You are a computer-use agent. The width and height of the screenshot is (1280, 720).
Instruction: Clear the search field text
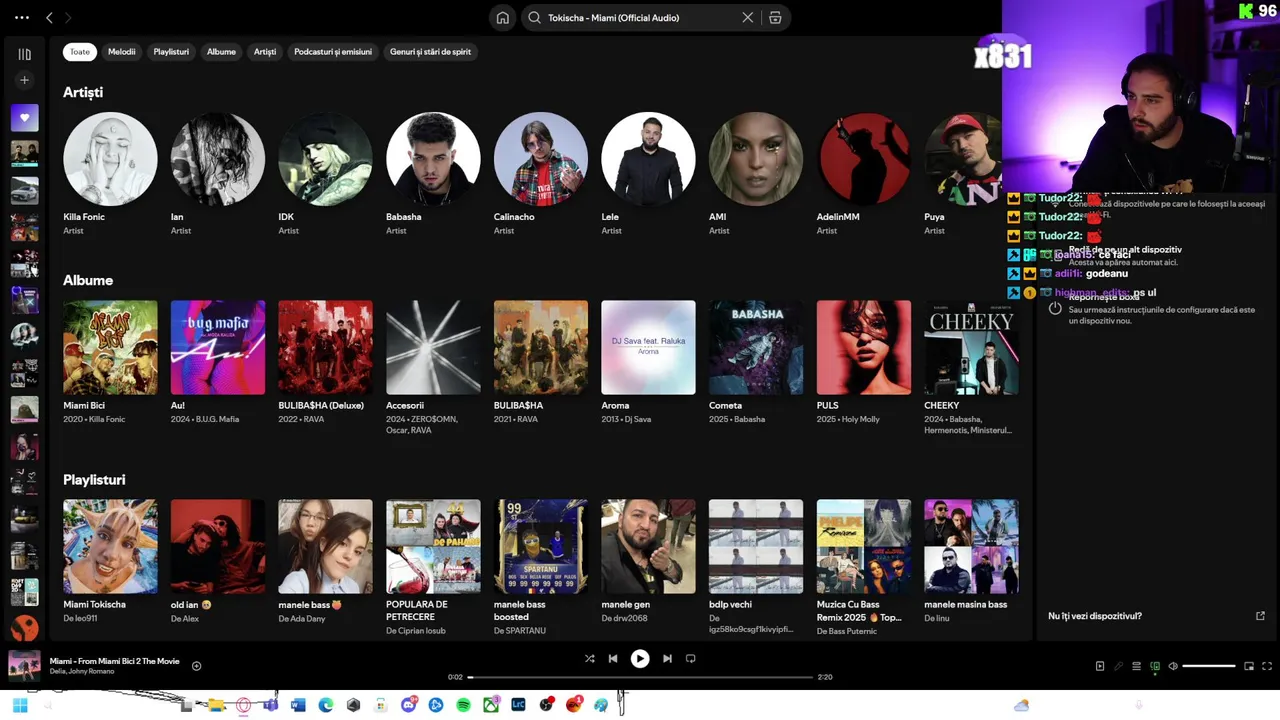coord(747,18)
